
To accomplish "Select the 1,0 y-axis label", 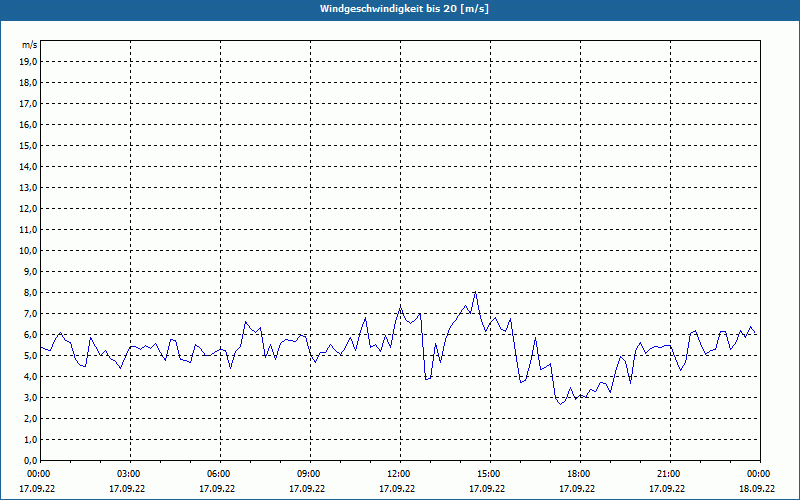I will [31, 440].
